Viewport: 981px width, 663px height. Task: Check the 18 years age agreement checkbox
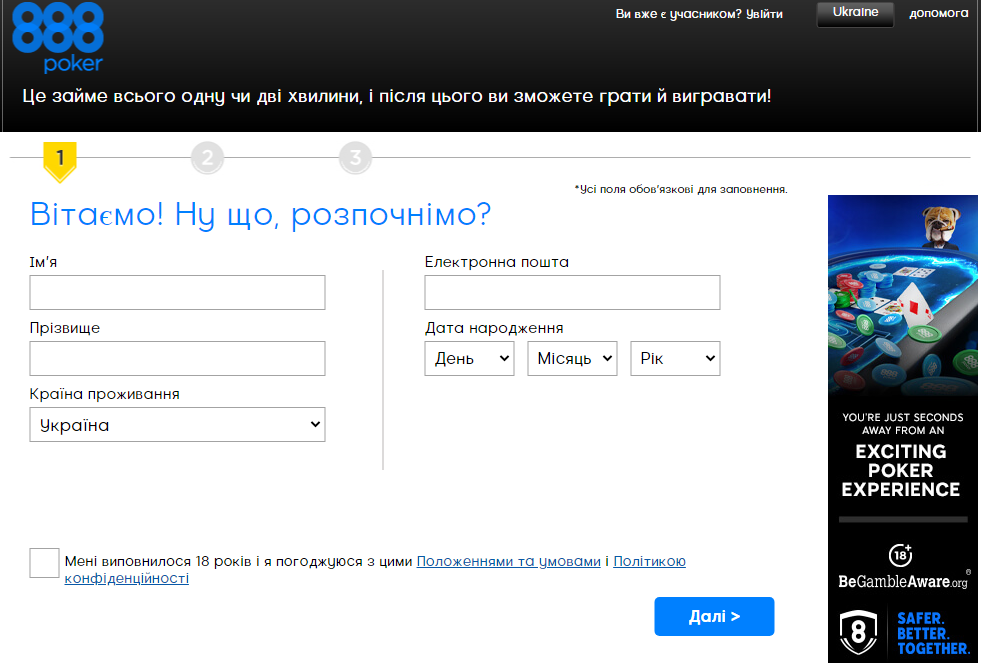[x=44, y=563]
